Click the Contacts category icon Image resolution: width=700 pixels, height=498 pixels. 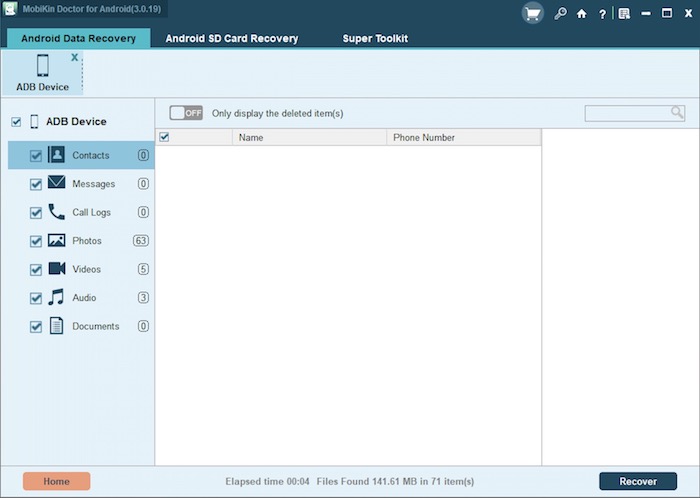pyautogui.click(x=56, y=155)
